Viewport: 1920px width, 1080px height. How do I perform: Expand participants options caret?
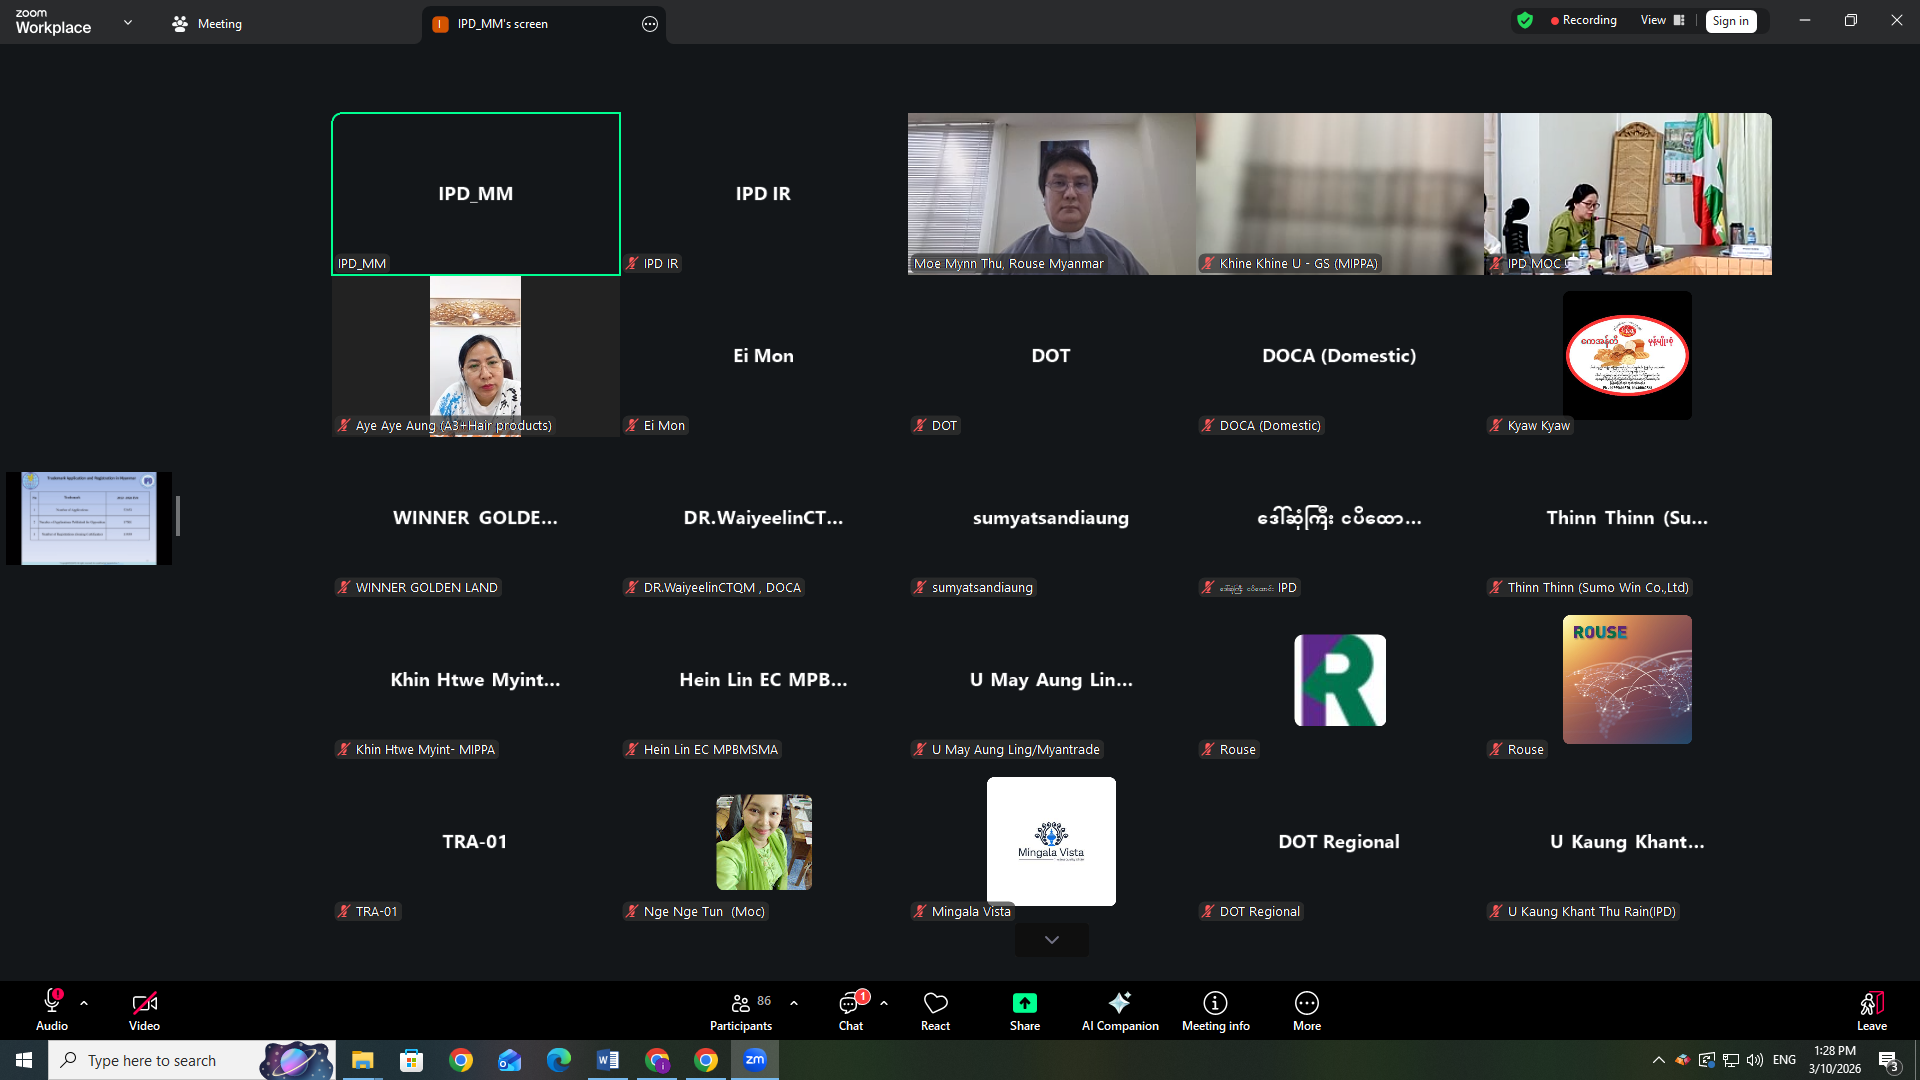[794, 1002]
